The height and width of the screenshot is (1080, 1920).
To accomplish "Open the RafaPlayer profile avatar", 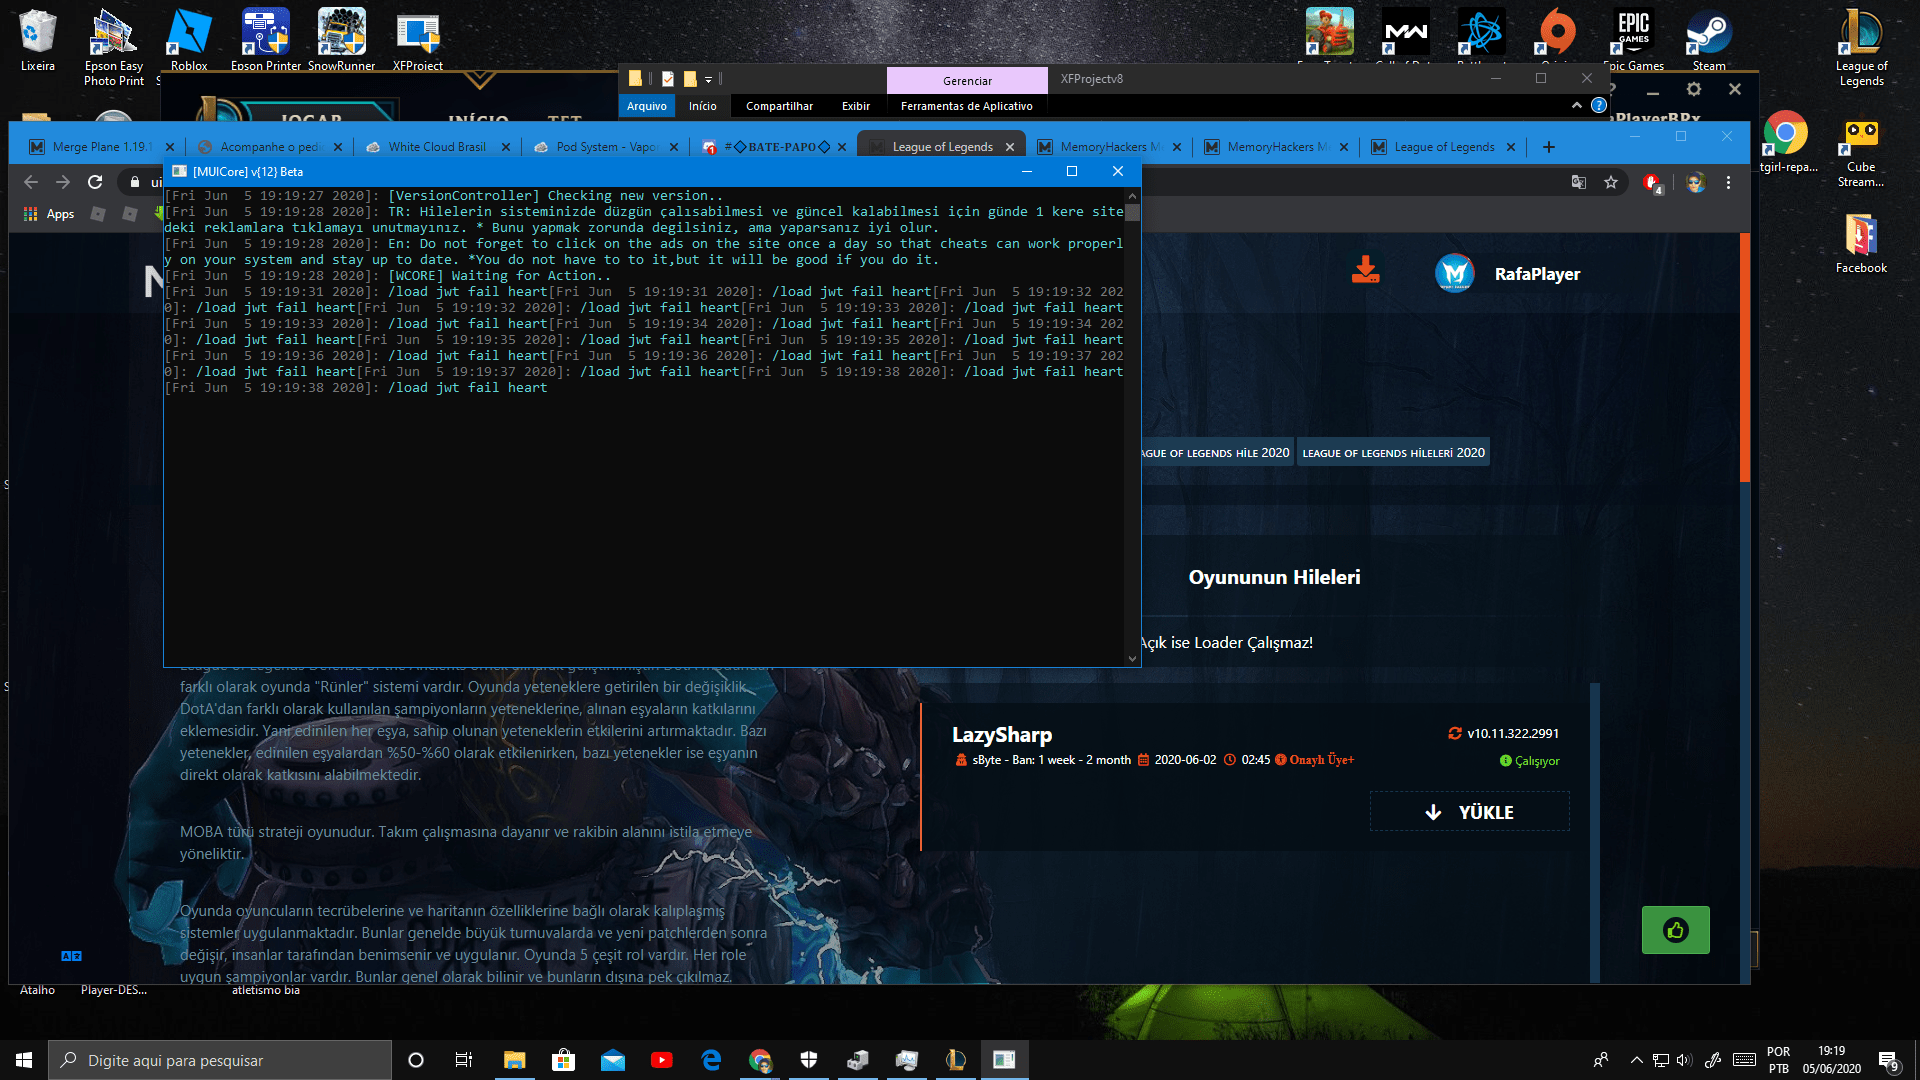I will [x=1455, y=273].
